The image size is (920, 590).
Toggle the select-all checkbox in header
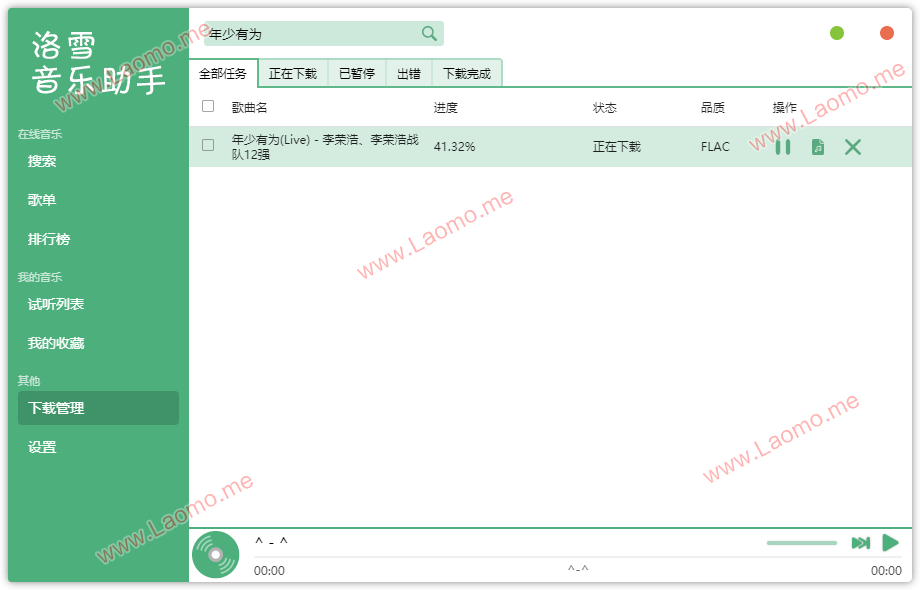pos(208,106)
